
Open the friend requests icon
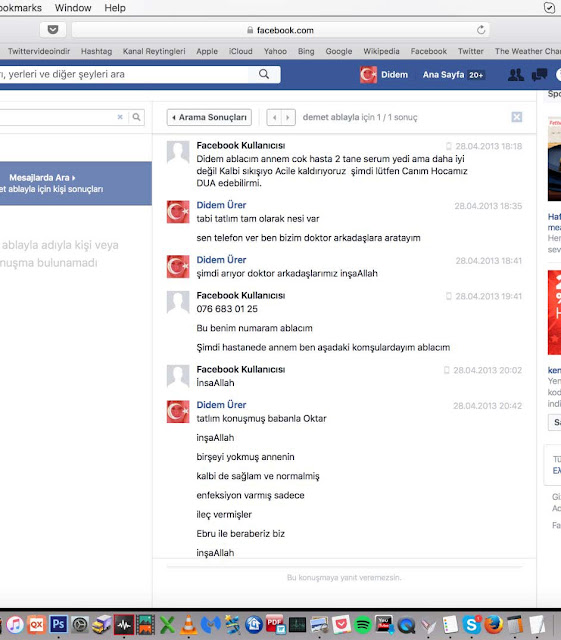tap(516, 75)
